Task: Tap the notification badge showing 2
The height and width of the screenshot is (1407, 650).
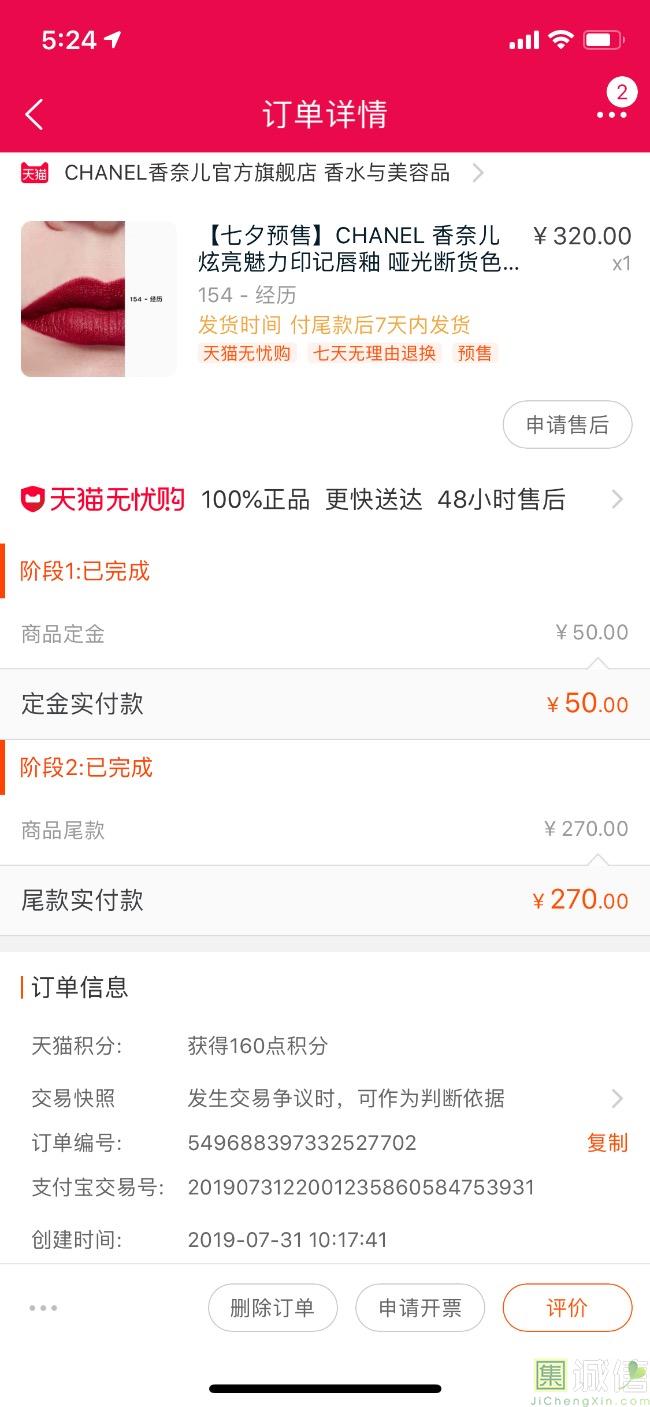Action: 622,93
